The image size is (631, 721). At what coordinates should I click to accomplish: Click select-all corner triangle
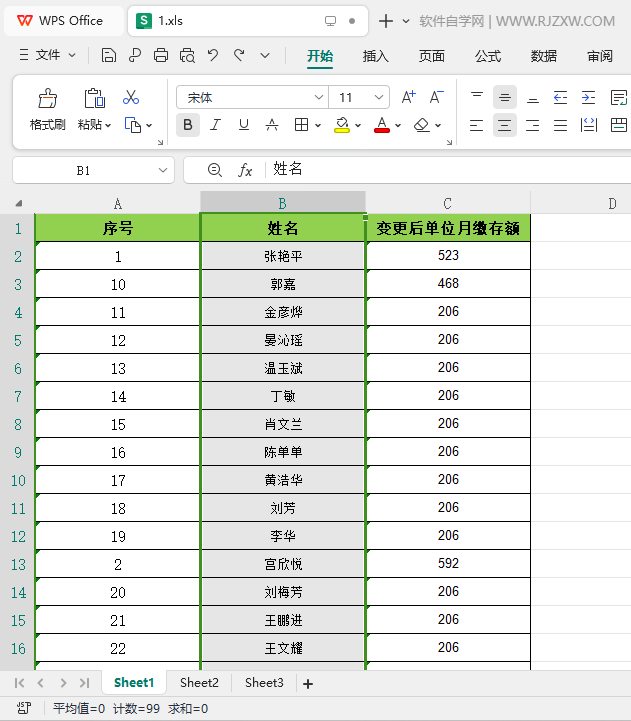[x=18, y=203]
